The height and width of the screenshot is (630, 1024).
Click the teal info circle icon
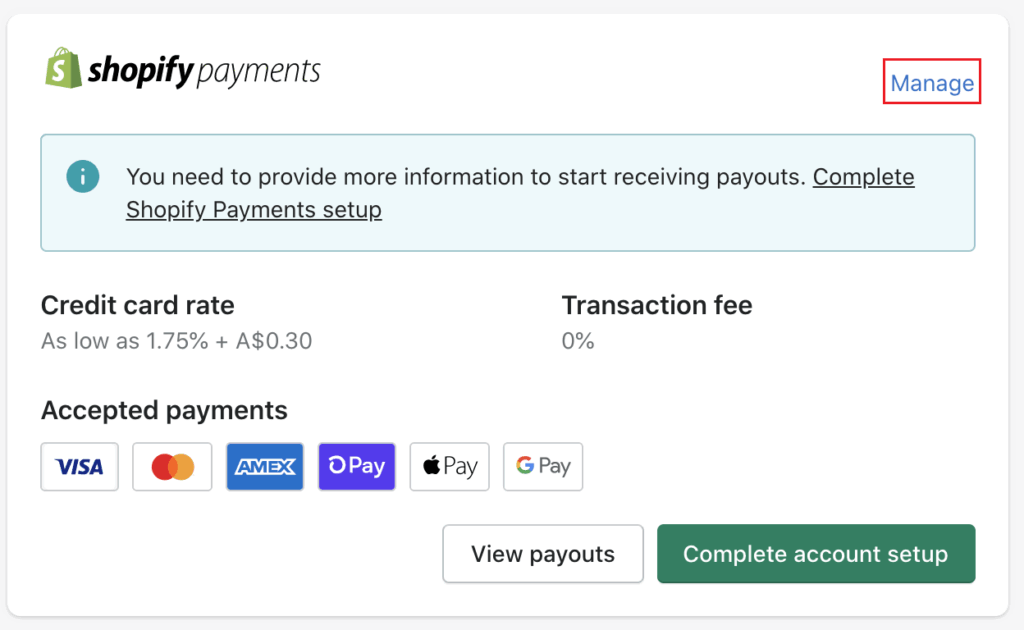(x=83, y=176)
